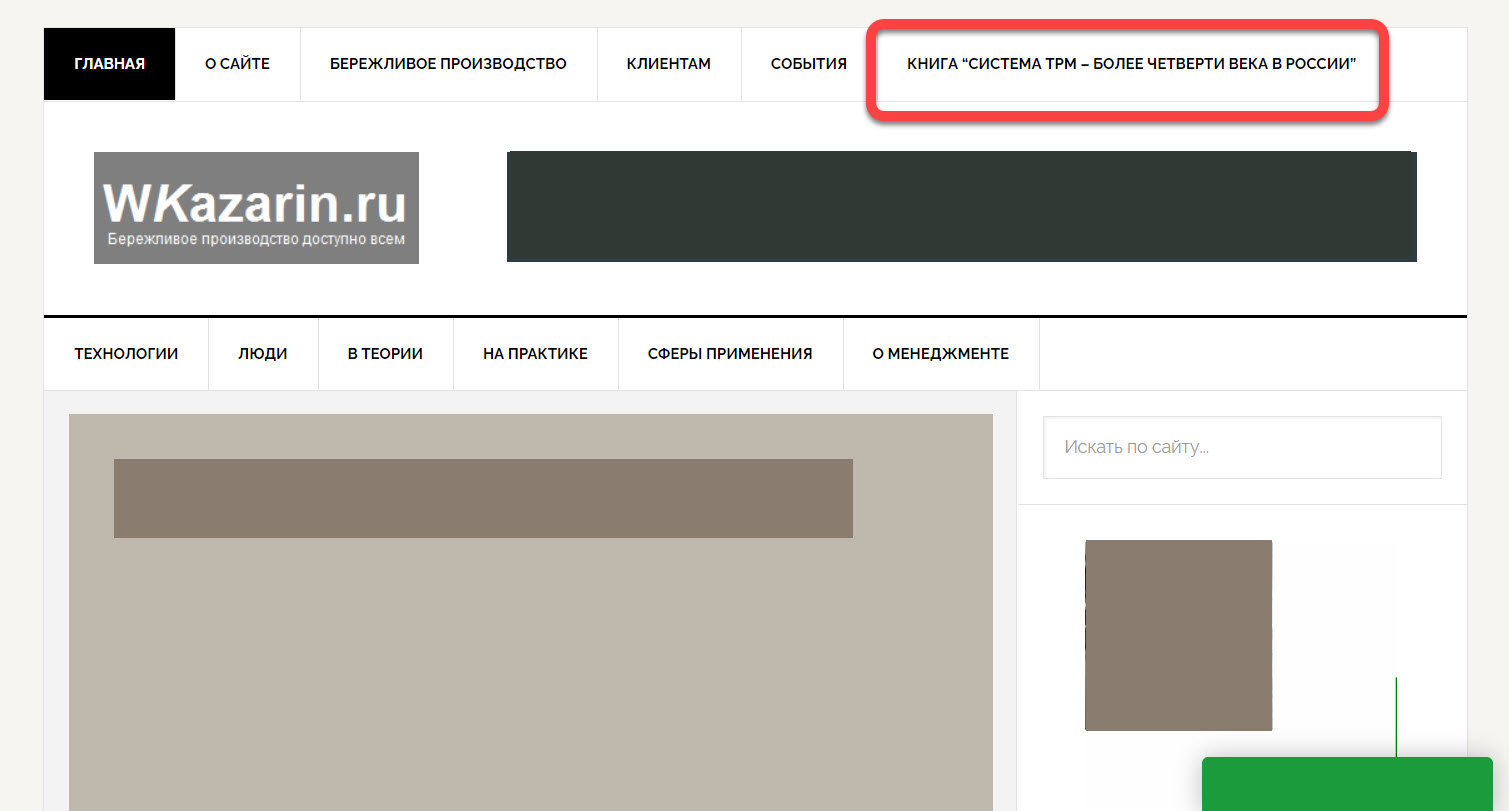
Task: Open the highlighted КНИГА "СИСТЕМА TPM" link
Action: tap(1130, 63)
